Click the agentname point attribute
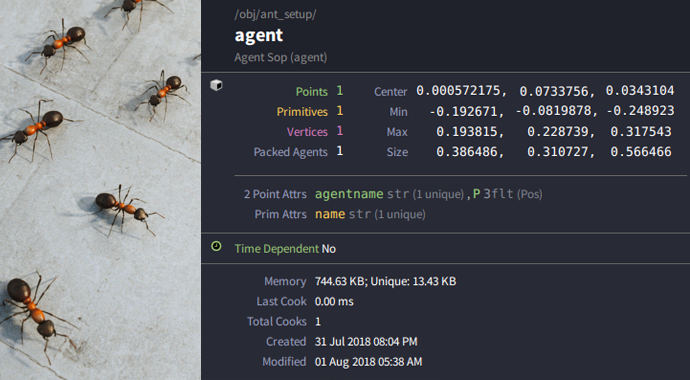Screen dimensions: 690x380 pos(349,194)
